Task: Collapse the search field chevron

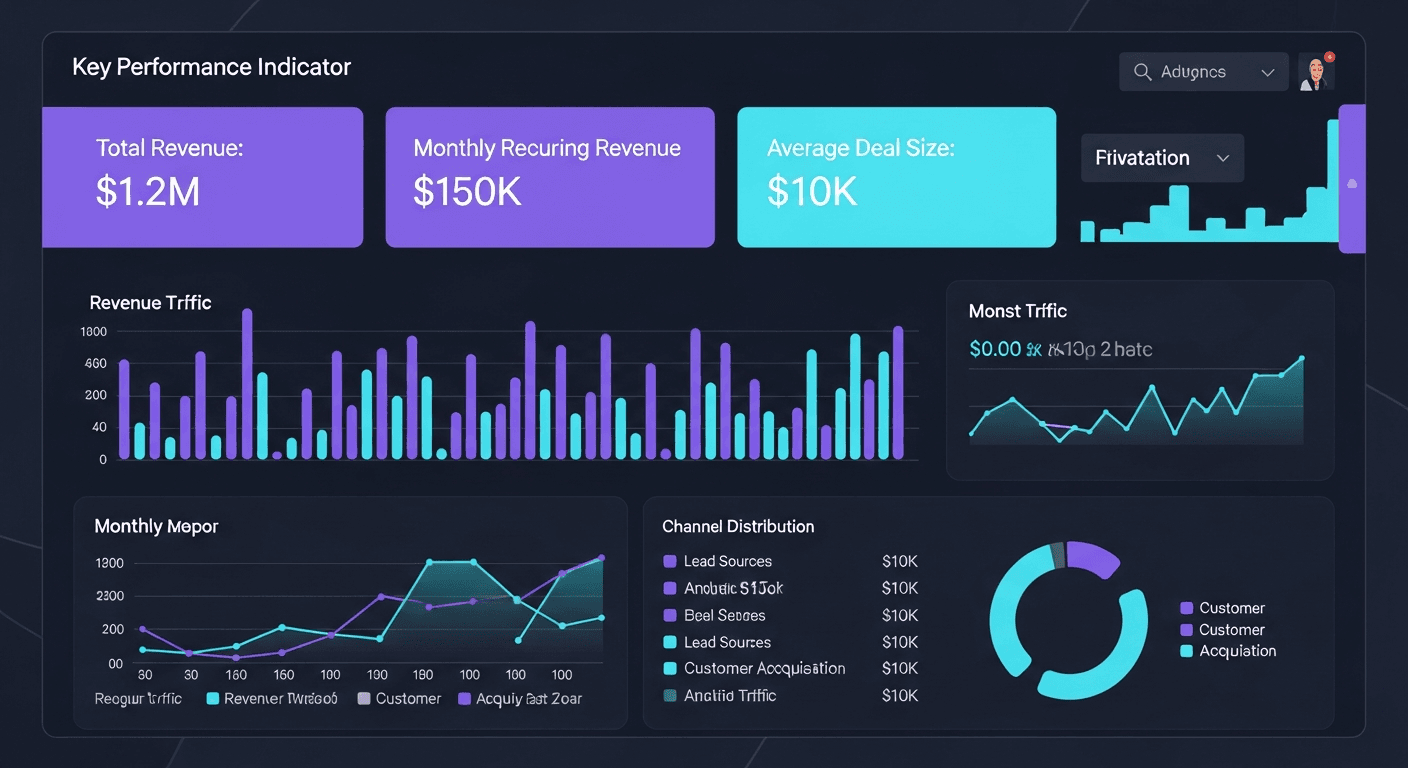Action: [x=1268, y=71]
